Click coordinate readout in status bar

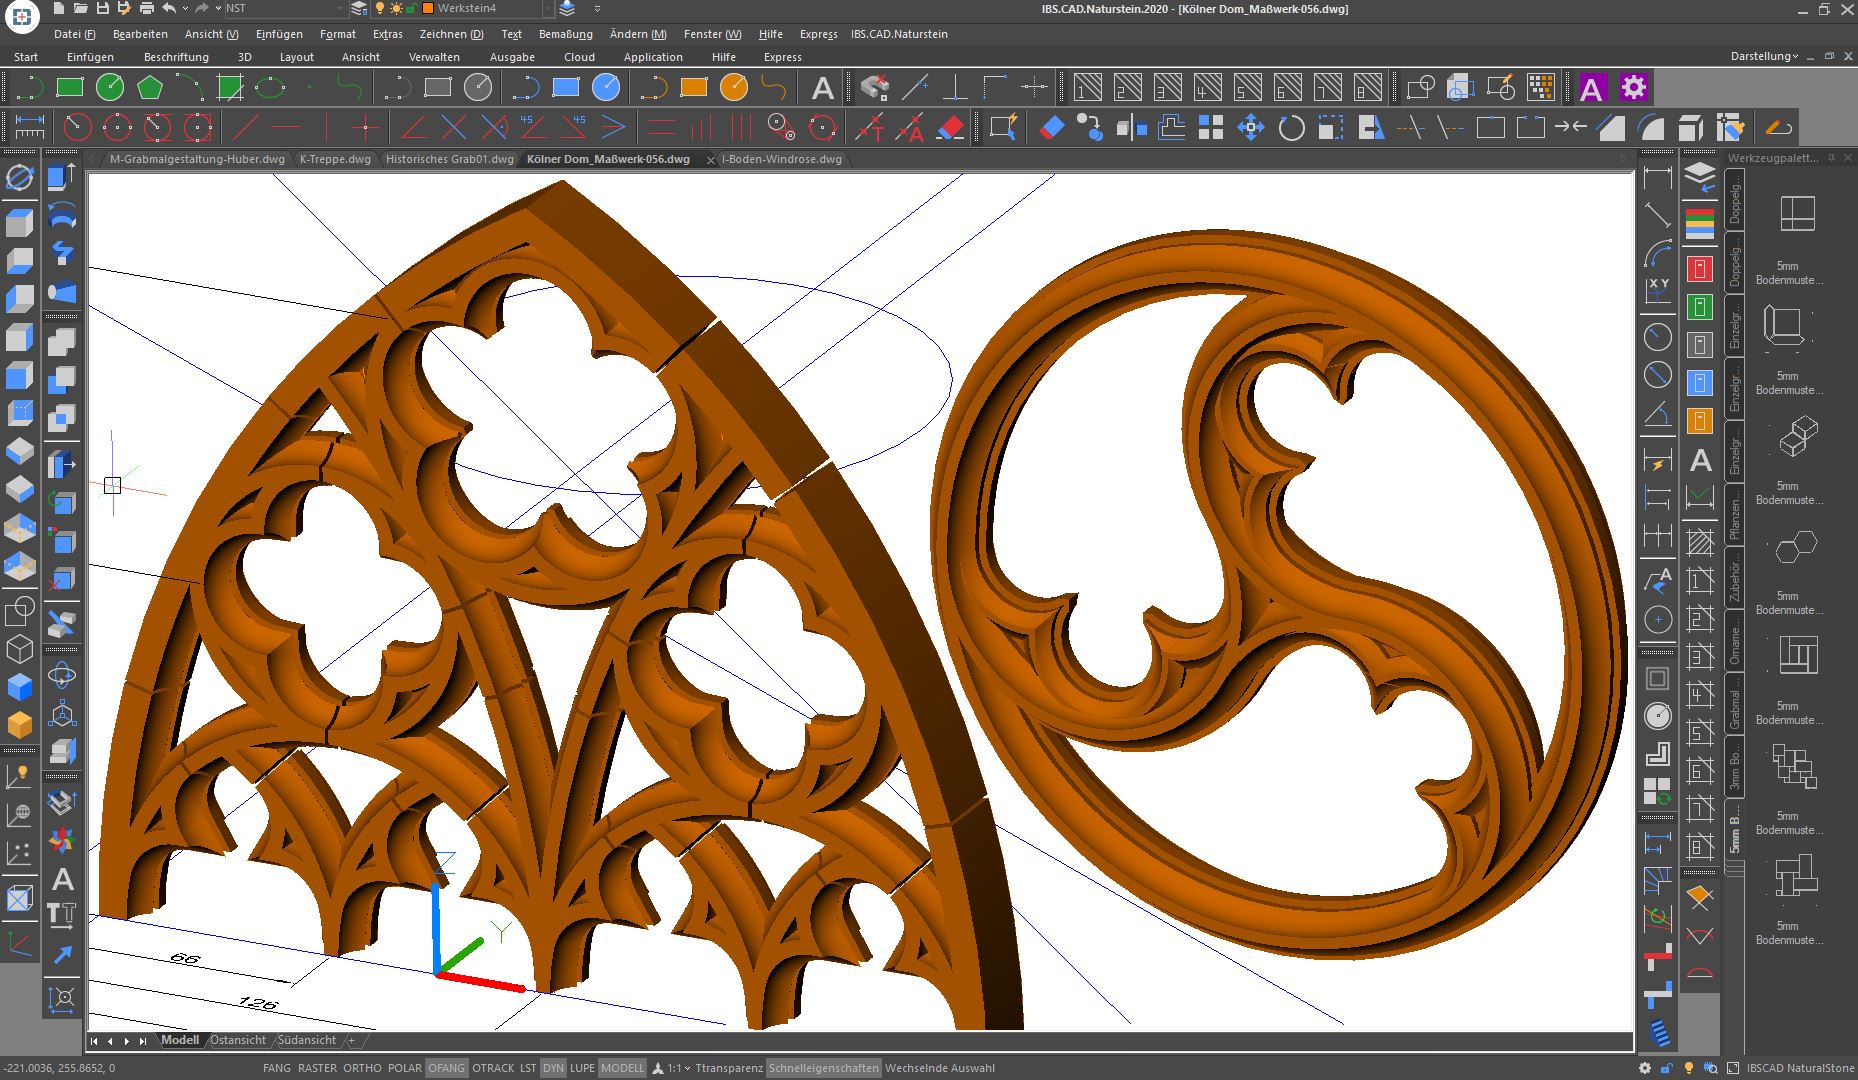click(58, 1068)
